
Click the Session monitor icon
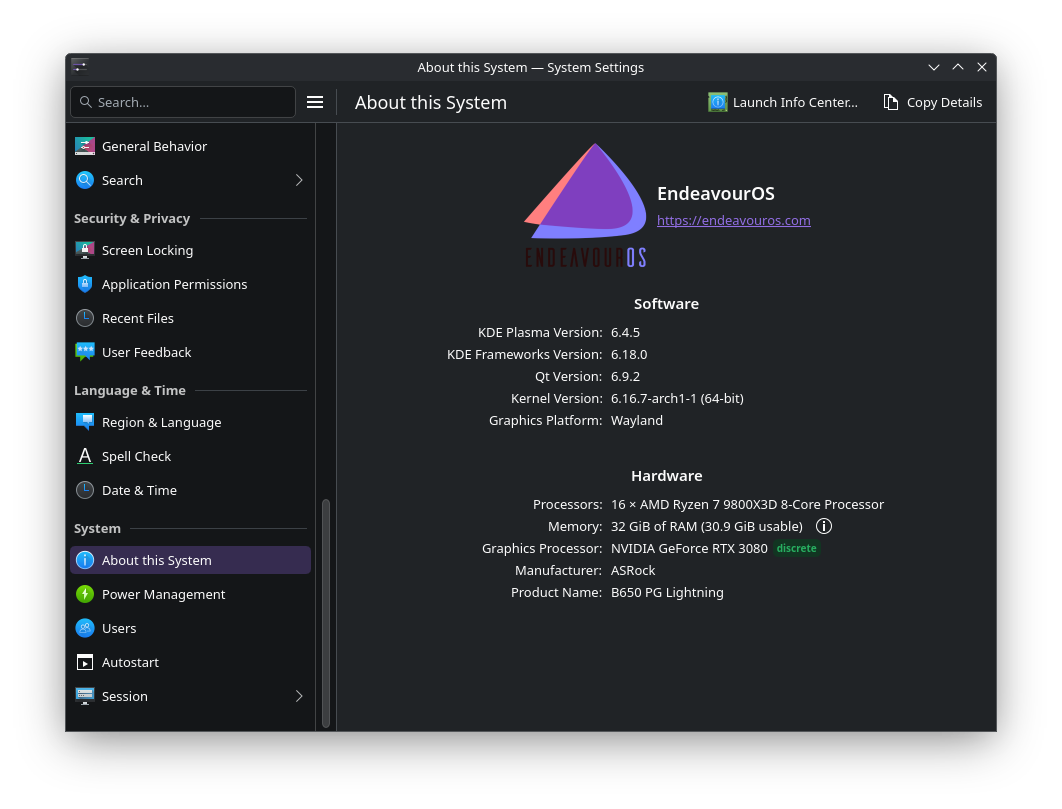coord(85,696)
